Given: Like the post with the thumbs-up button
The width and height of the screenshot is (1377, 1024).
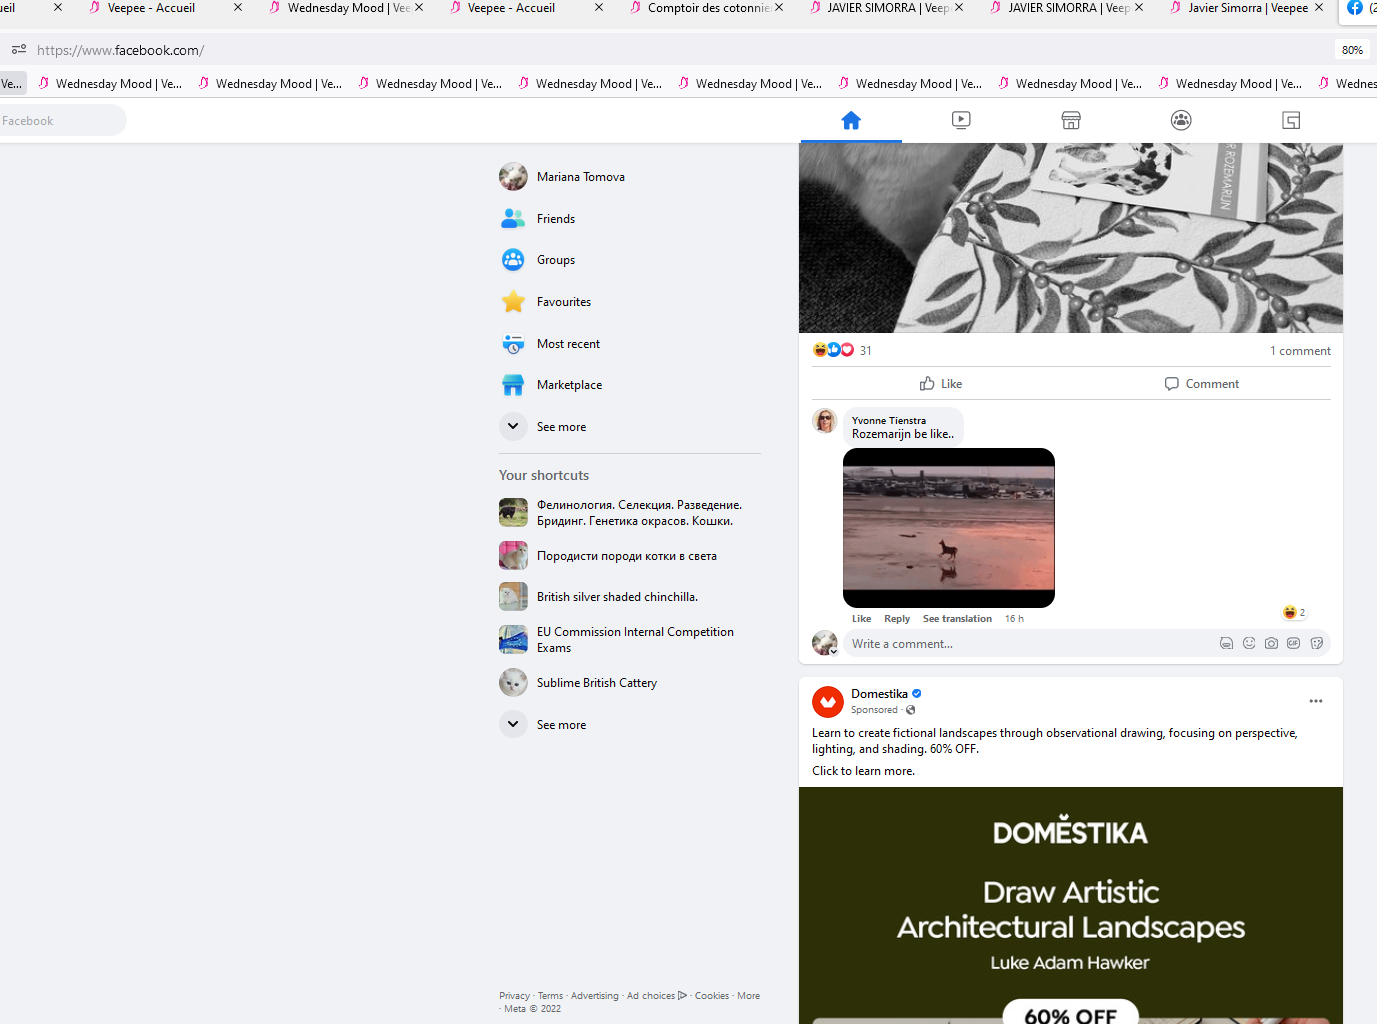Looking at the screenshot, I should [x=941, y=384].
